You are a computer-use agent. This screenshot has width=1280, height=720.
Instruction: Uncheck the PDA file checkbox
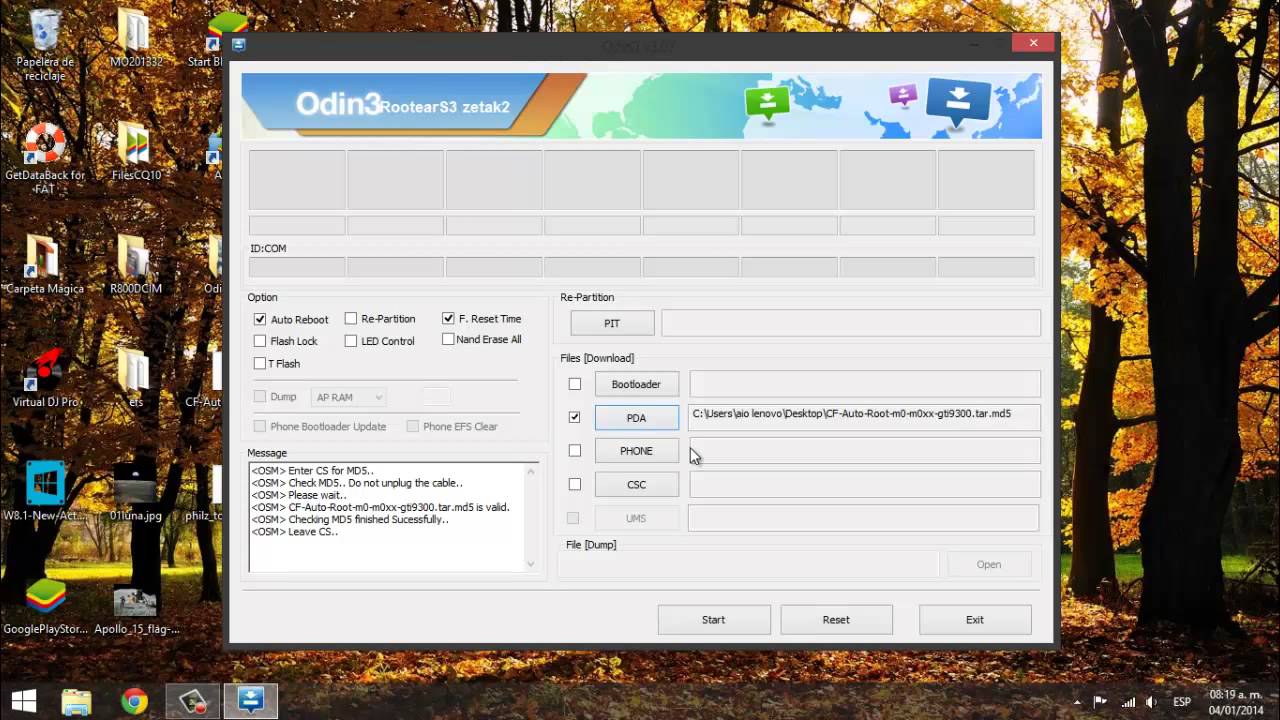574,417
